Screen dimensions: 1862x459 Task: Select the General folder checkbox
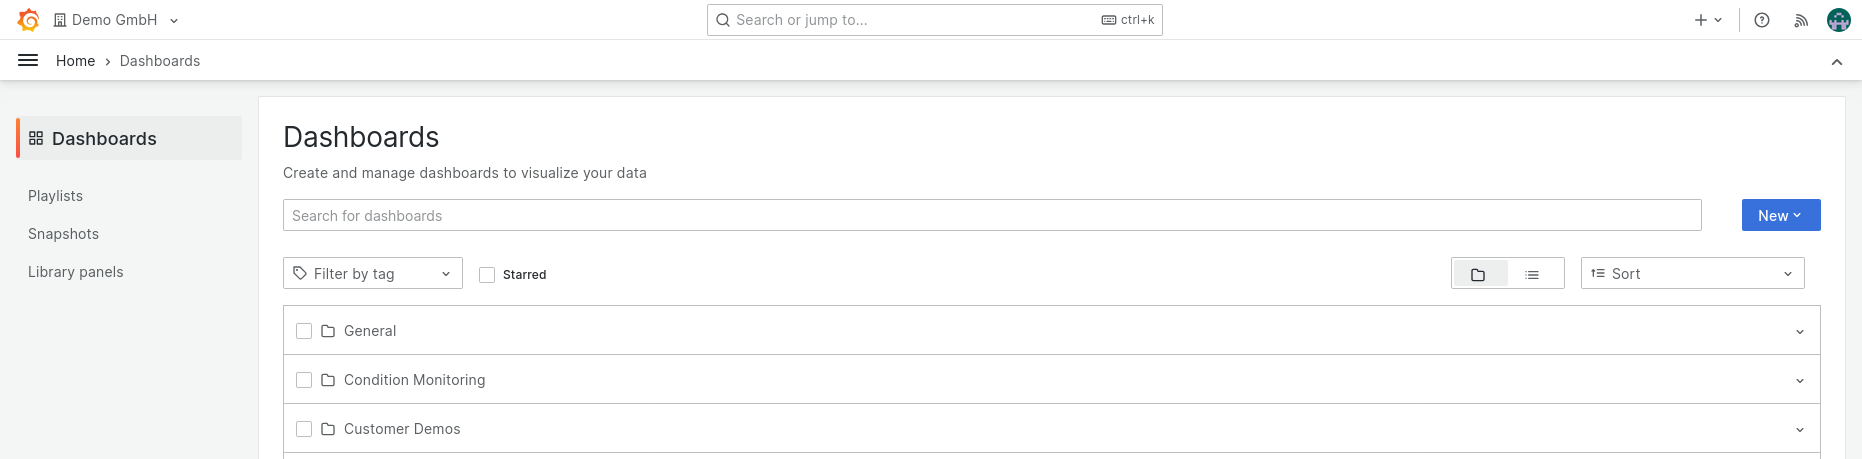tap(304, 331)
